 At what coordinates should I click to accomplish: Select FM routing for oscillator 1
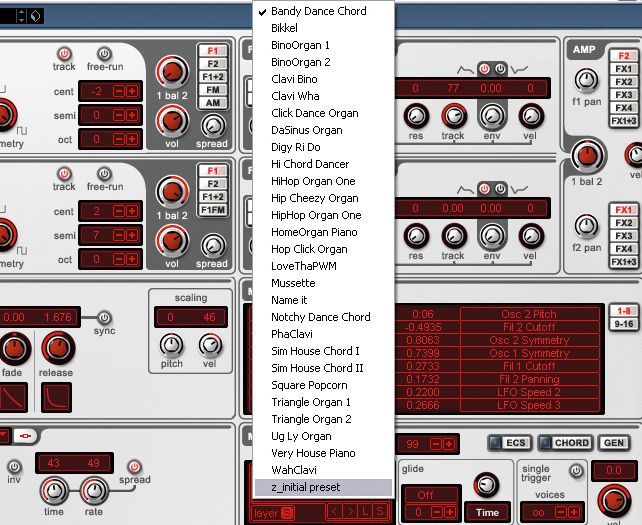tap(213, 90)
